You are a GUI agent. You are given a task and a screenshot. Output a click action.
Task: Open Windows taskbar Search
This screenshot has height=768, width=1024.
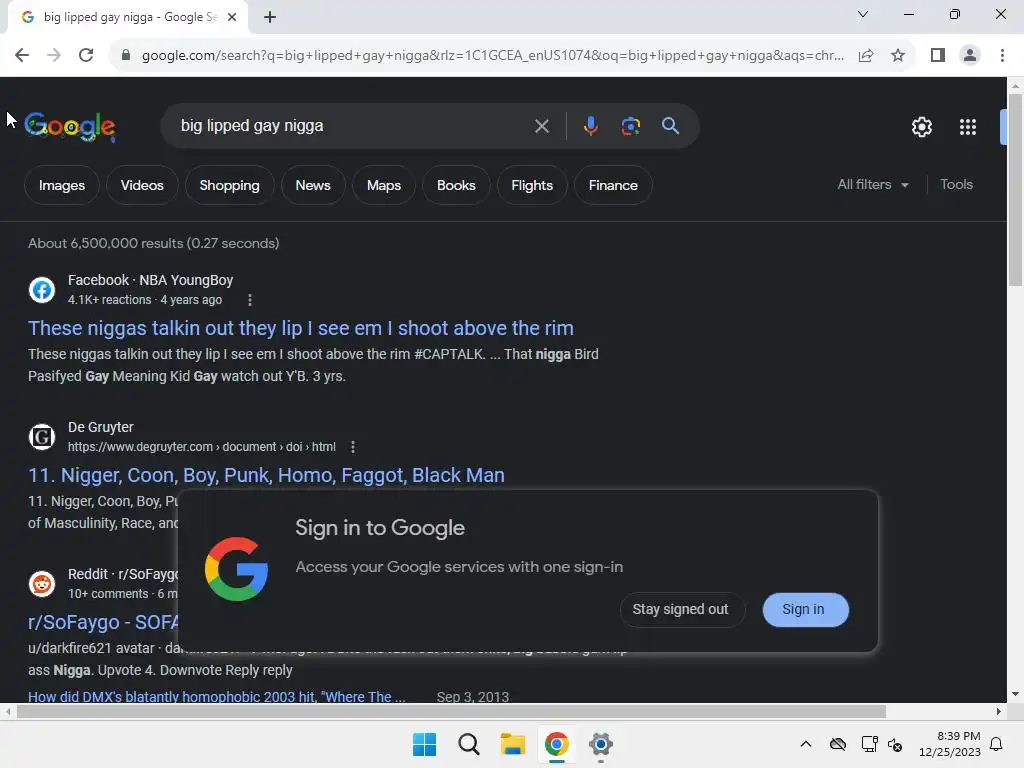coord(468,744)
